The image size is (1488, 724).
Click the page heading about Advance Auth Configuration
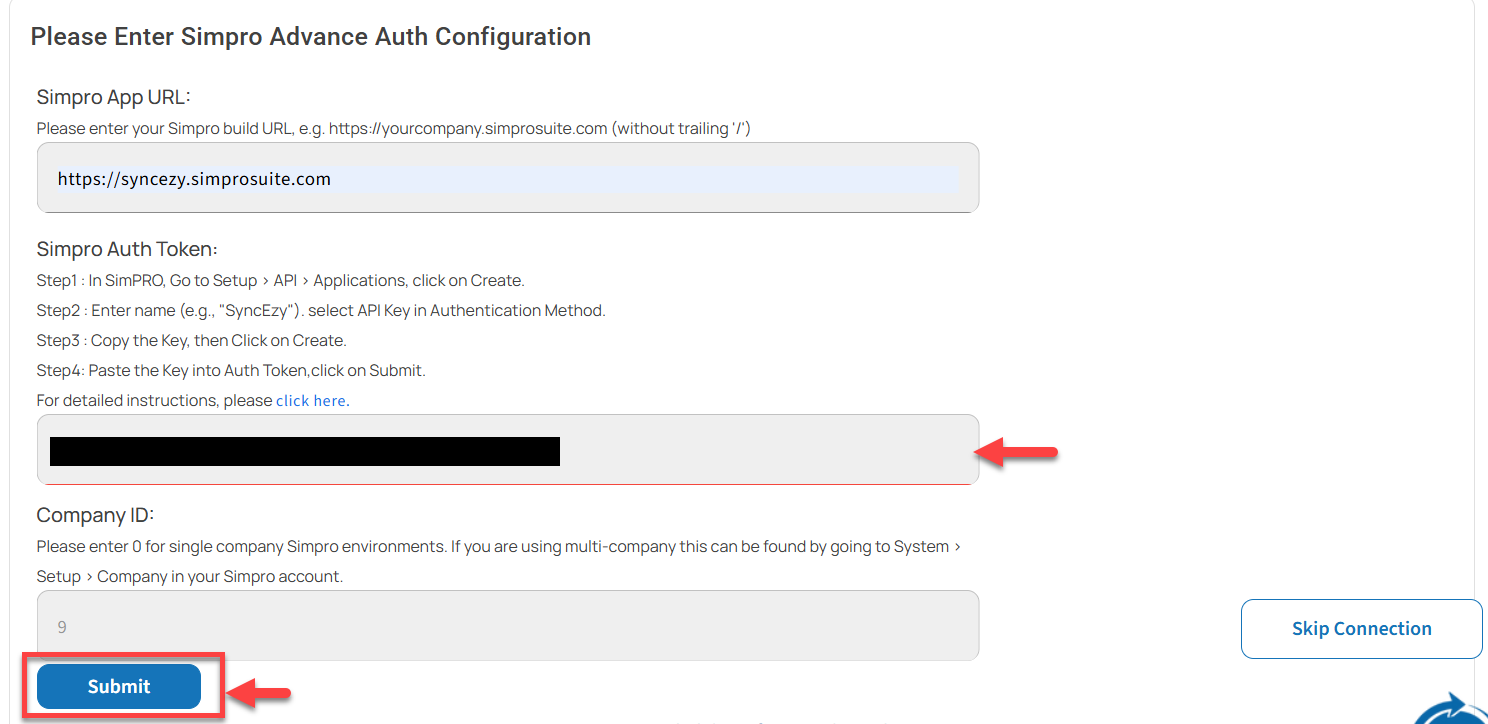point(311,37)
